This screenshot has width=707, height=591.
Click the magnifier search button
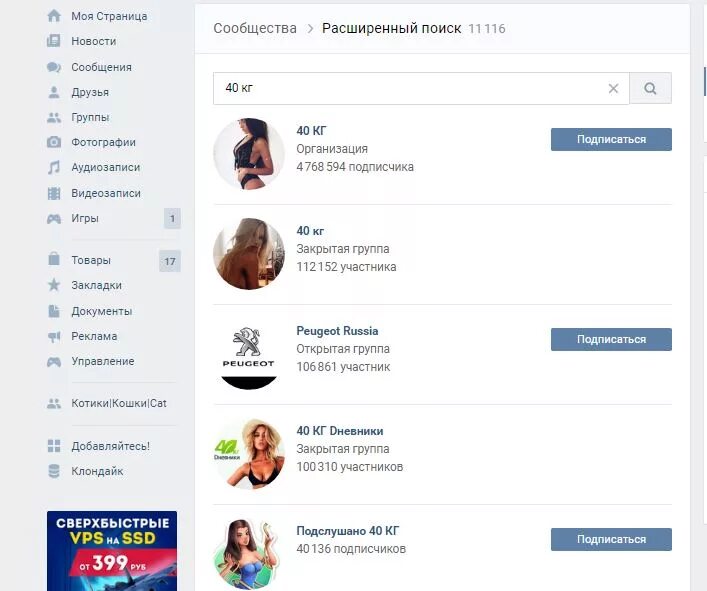pyautogui.click(x=650, y=88)
